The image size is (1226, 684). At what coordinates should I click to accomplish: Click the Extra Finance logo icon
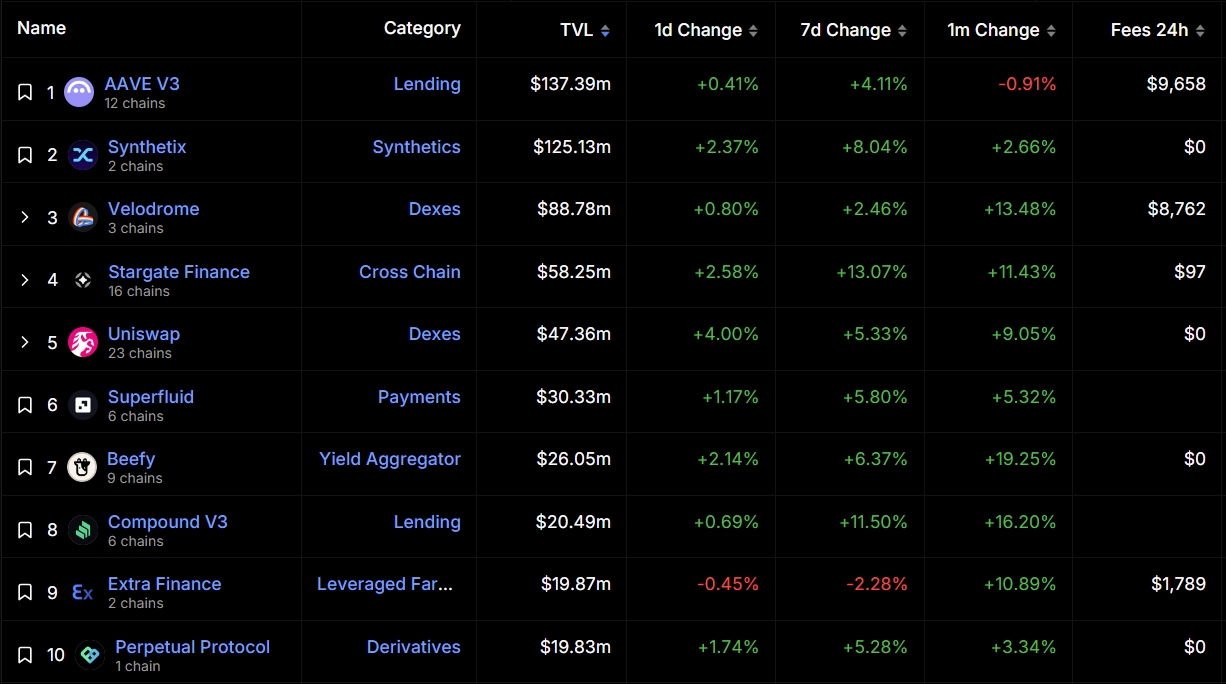[x=83, y=592]
